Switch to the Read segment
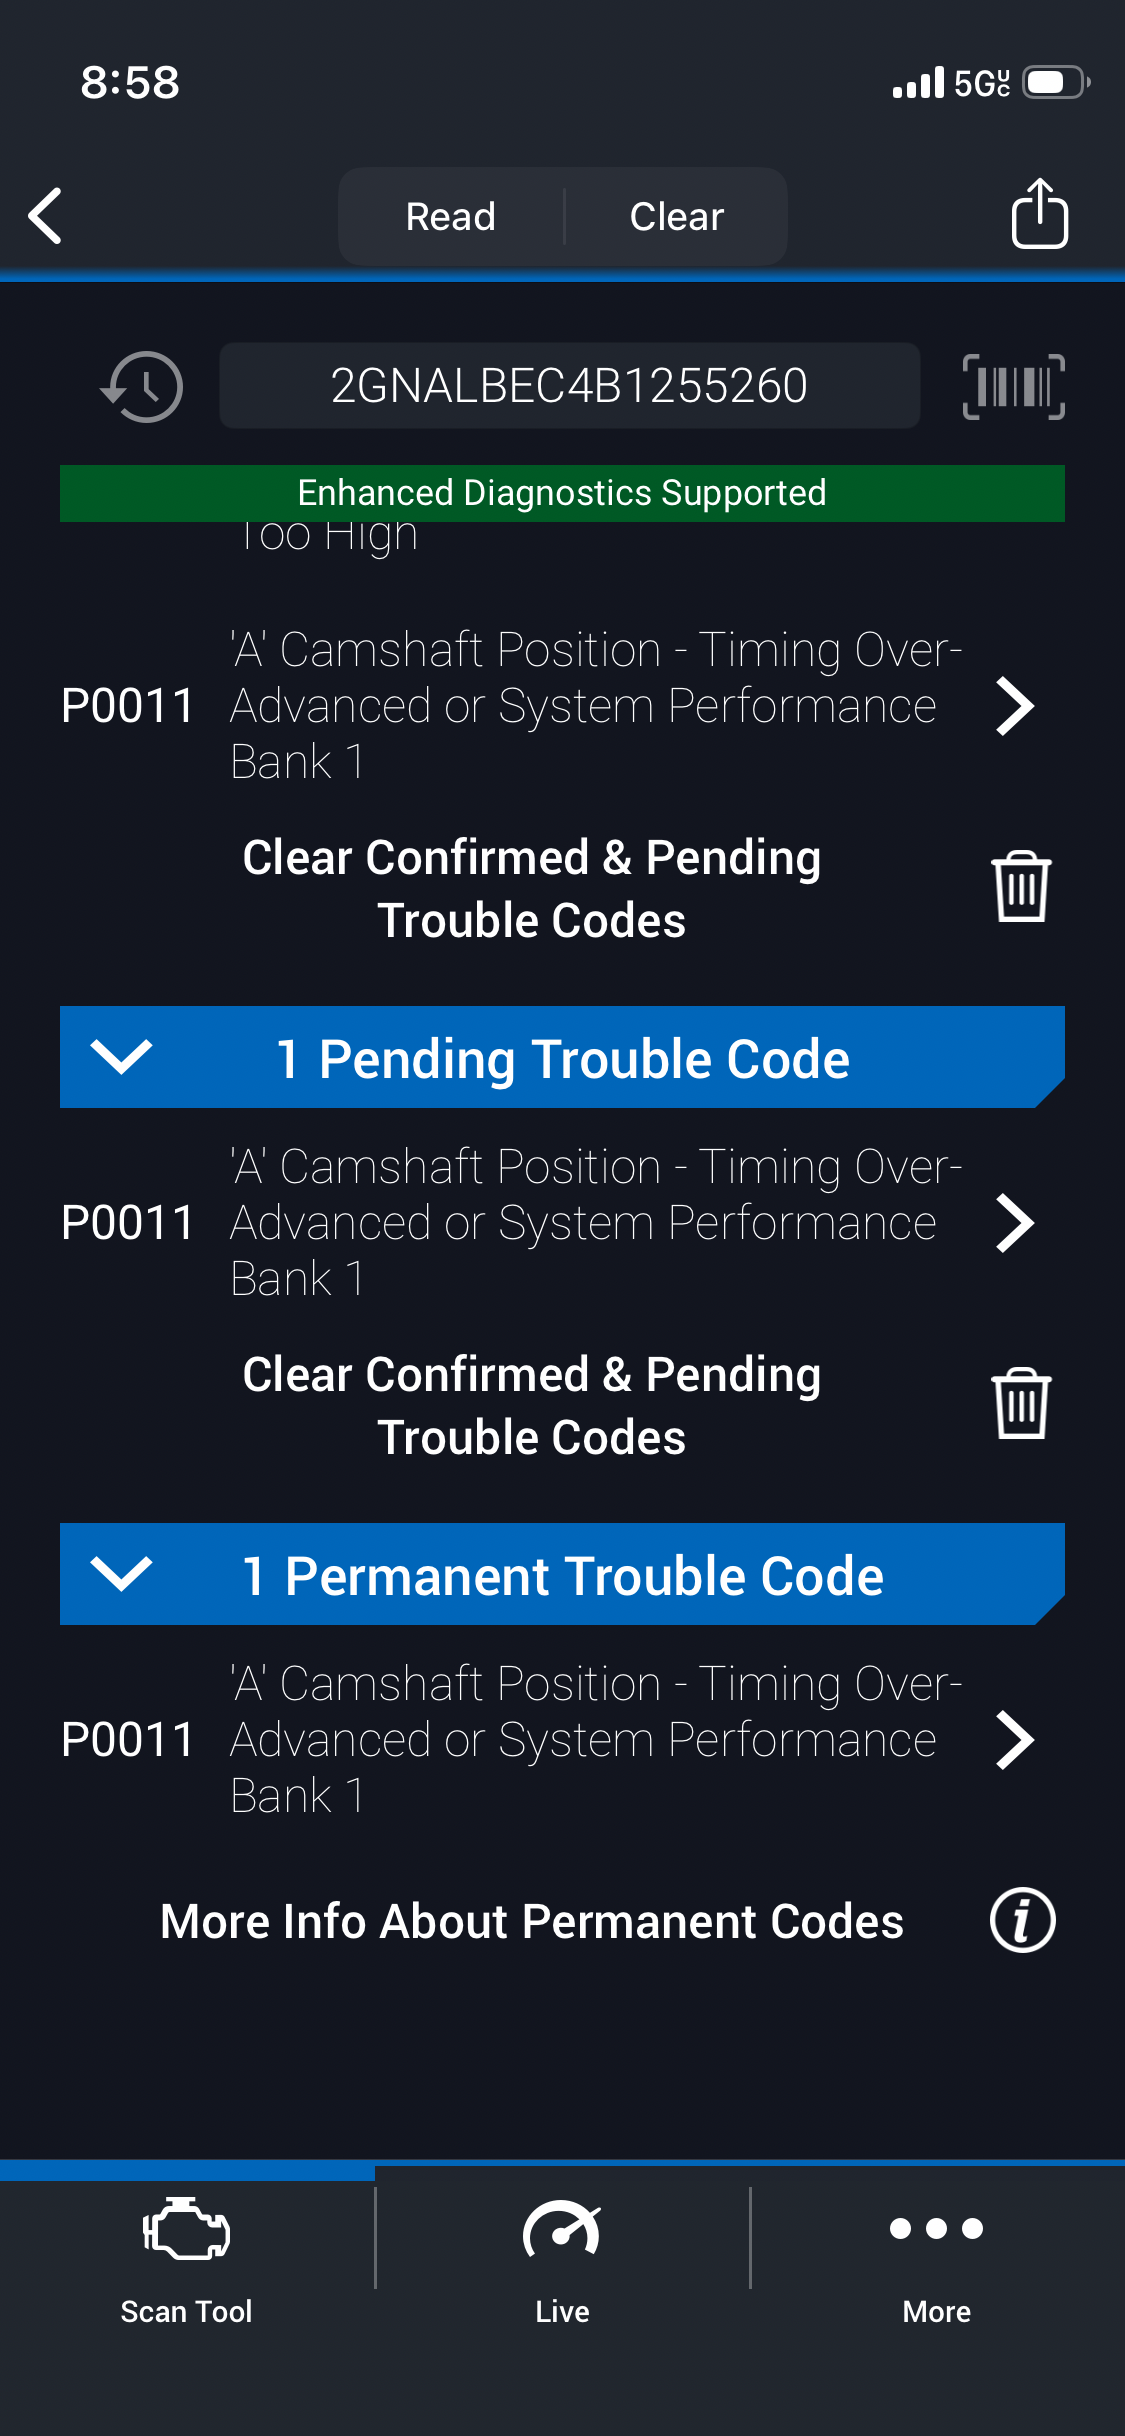The height and width of the screenshot is (2436, 1125). click(x=451, y=217)
